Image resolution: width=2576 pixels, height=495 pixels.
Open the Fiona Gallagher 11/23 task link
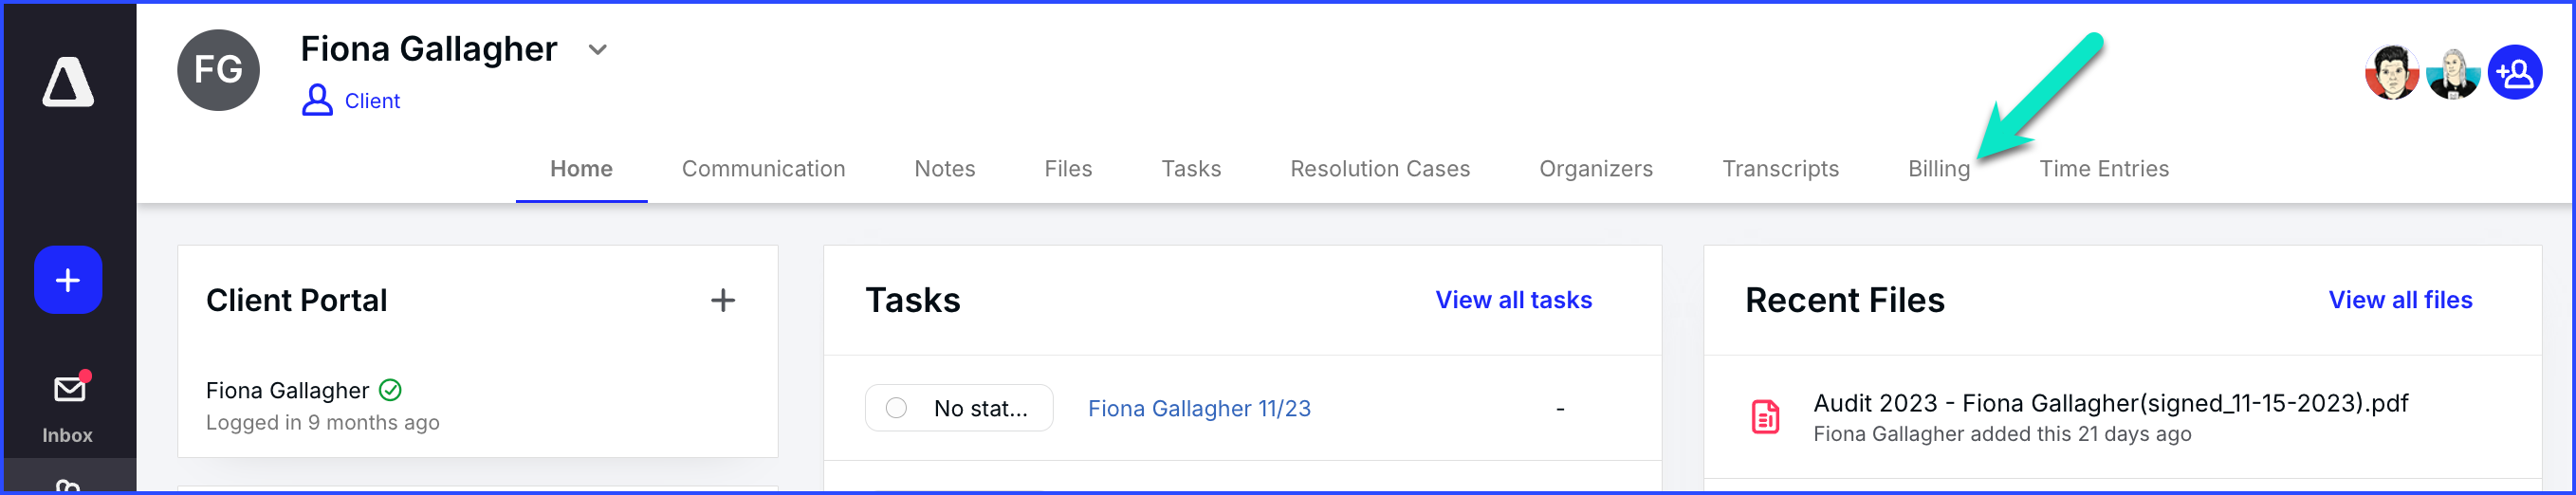(x=1199, y=408)
